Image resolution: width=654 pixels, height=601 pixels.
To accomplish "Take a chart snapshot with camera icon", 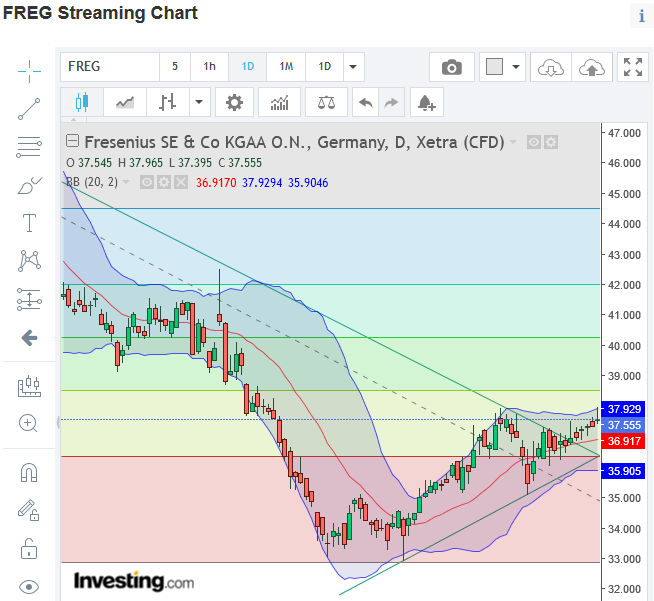I will pos(452,67).
